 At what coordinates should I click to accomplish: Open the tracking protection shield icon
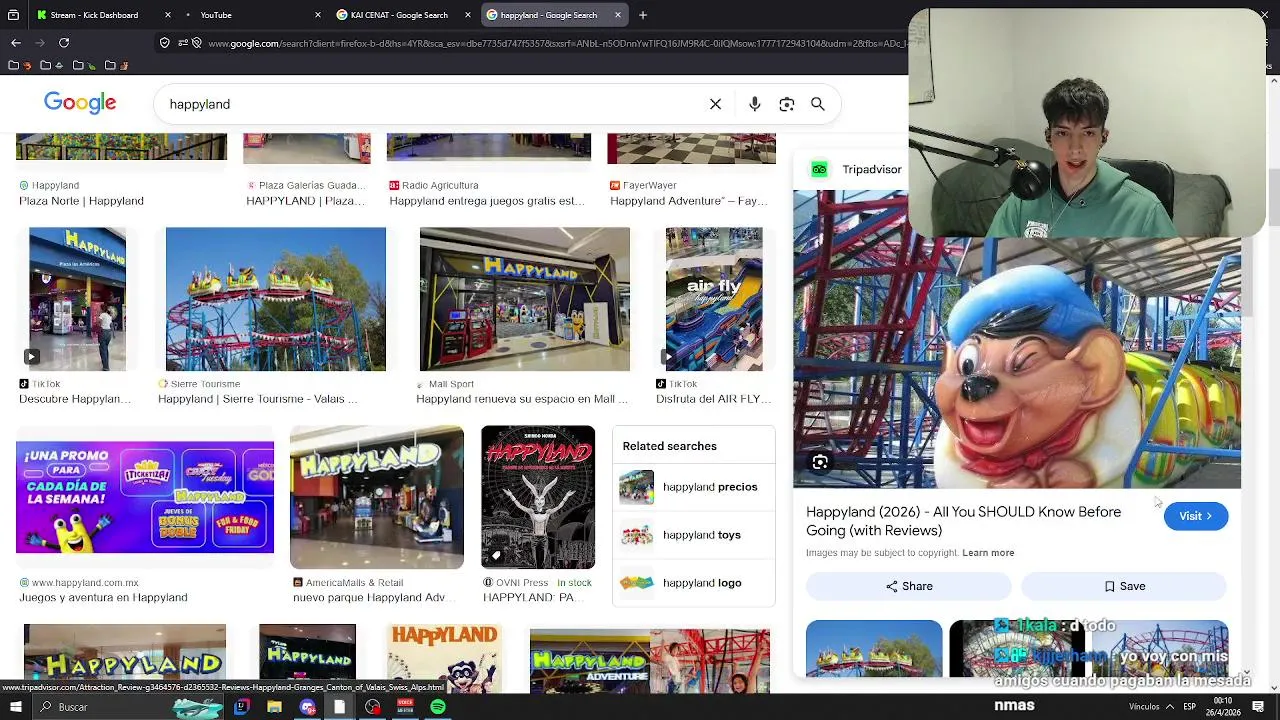point(165,43)
